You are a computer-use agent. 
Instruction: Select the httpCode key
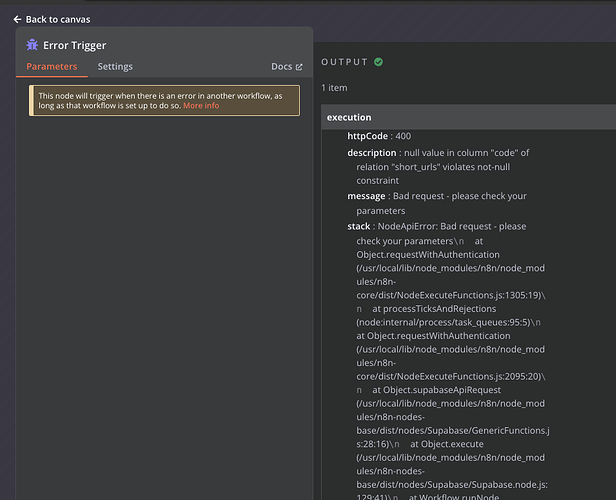367,136
